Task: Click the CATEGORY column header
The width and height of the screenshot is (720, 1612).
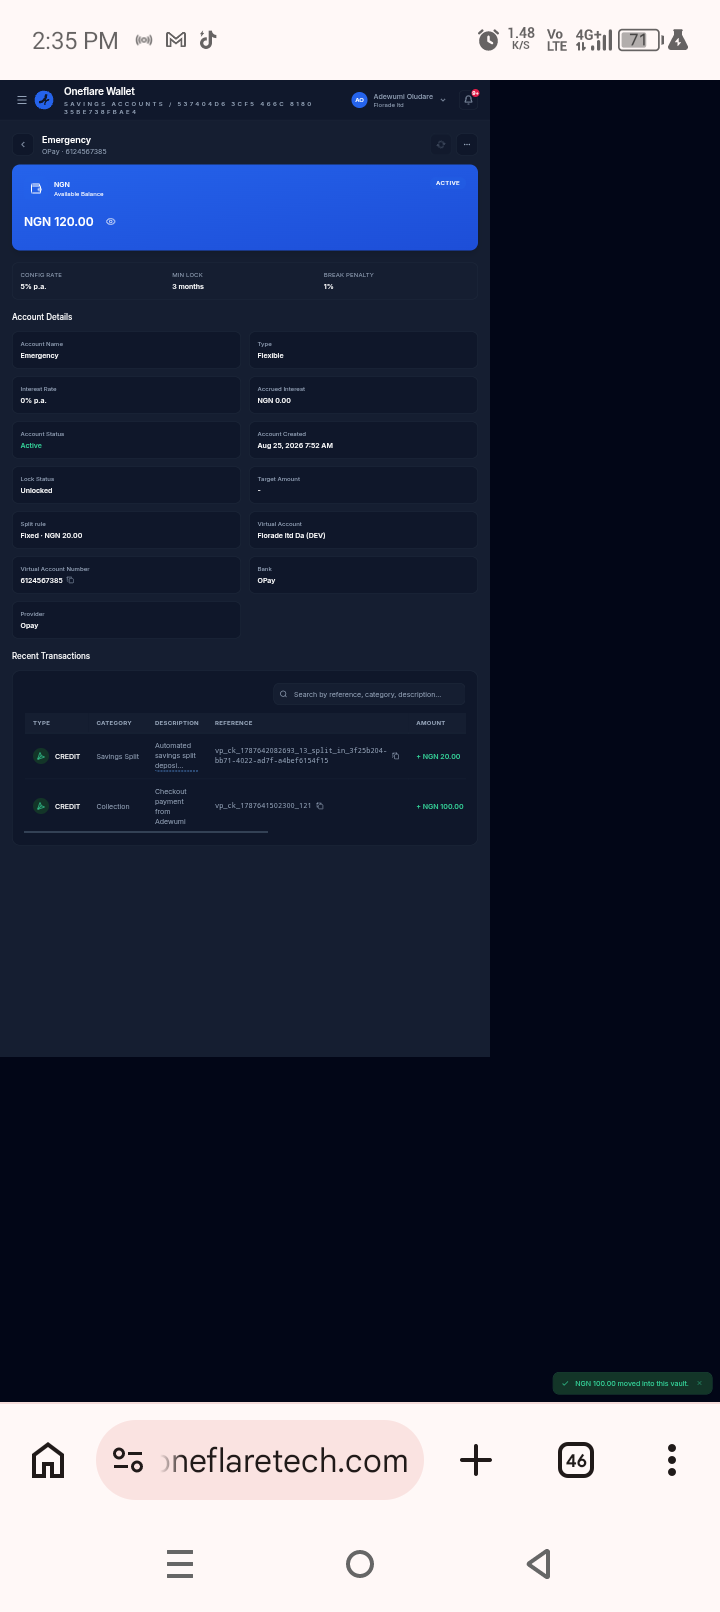Action: click(114, 723)
